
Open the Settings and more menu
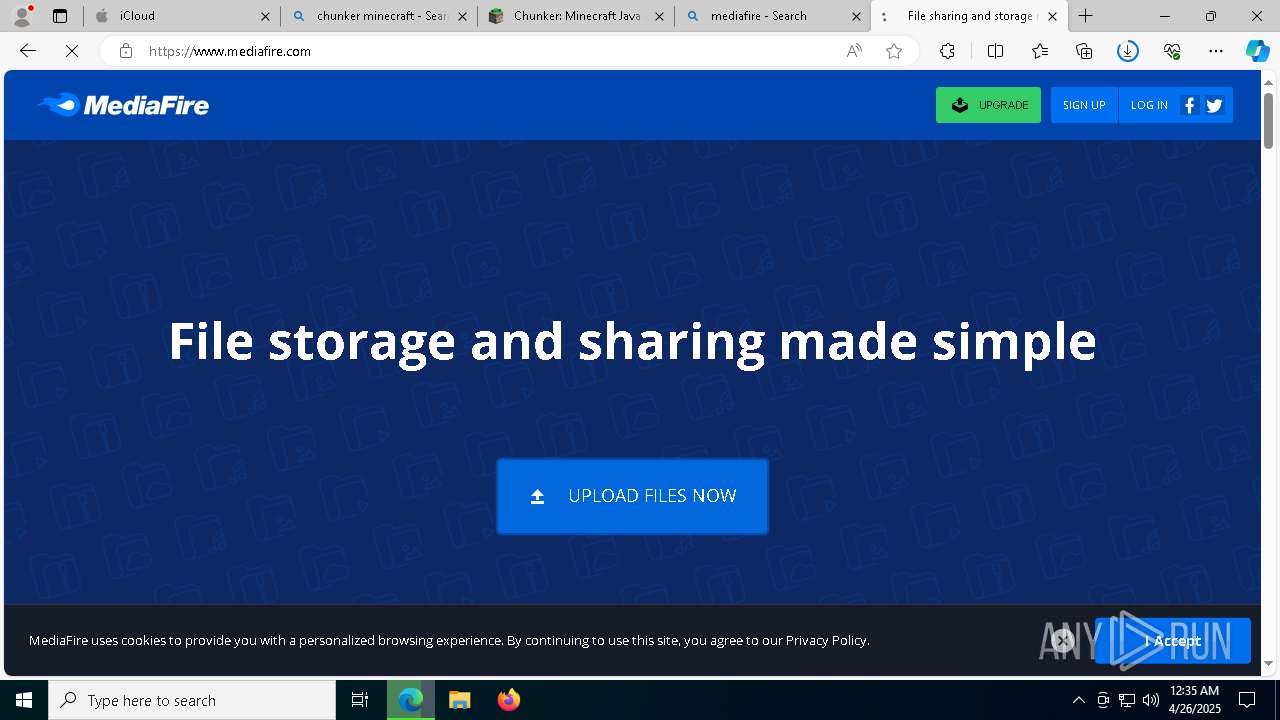pos(1216,51)
